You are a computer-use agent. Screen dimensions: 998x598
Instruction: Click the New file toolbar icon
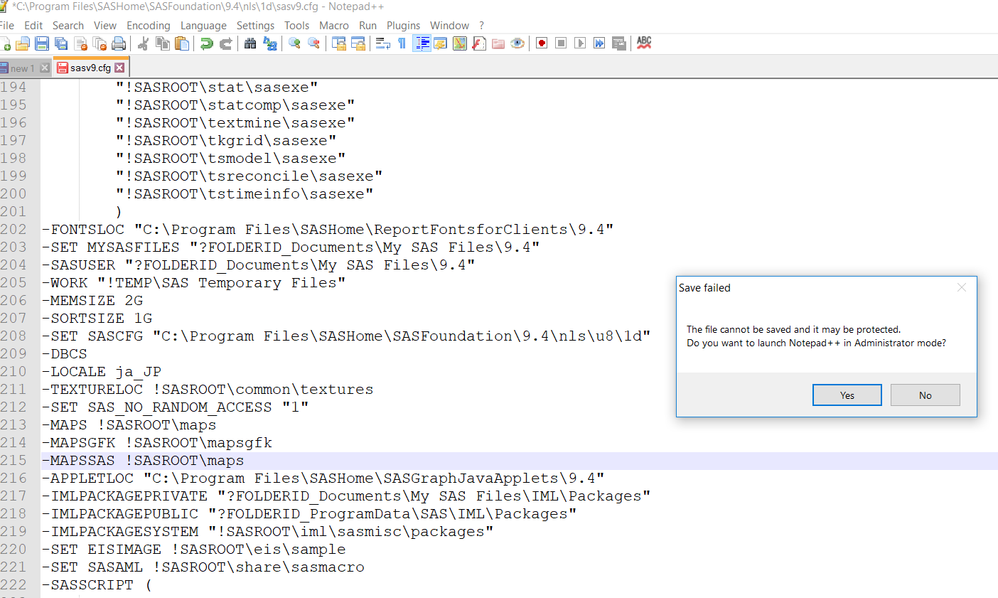click(x=5, y=43)
